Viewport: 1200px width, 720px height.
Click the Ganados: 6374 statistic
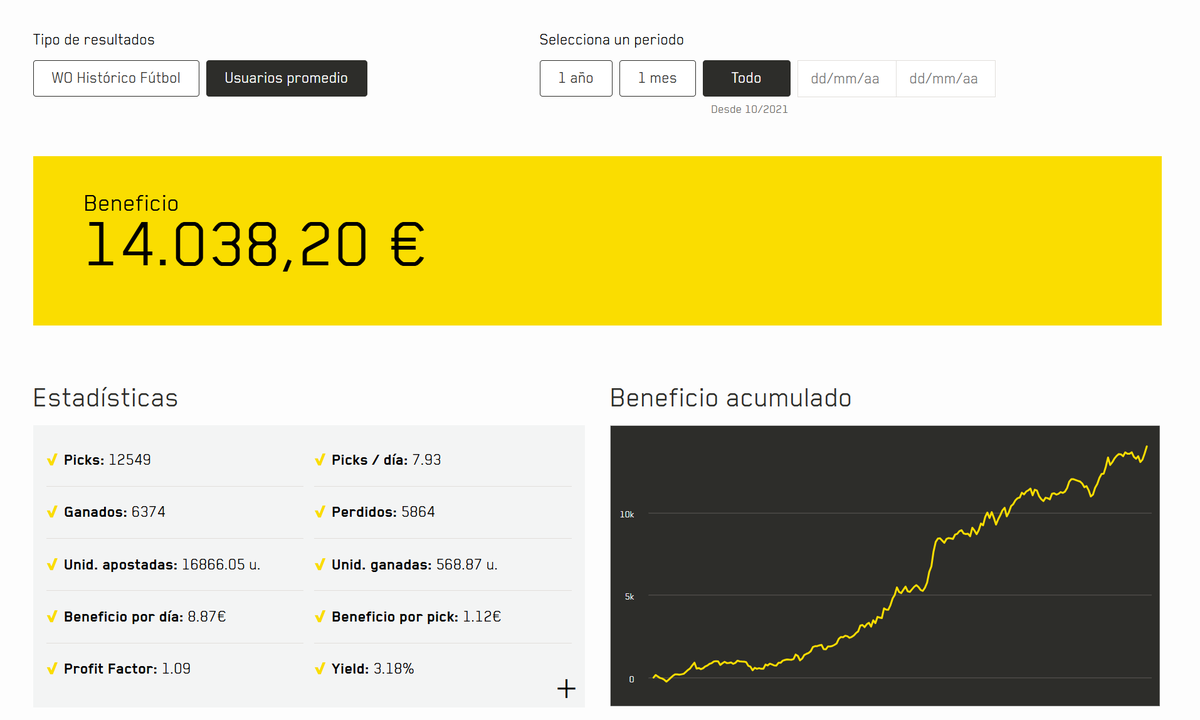click(x=114, y=512)
